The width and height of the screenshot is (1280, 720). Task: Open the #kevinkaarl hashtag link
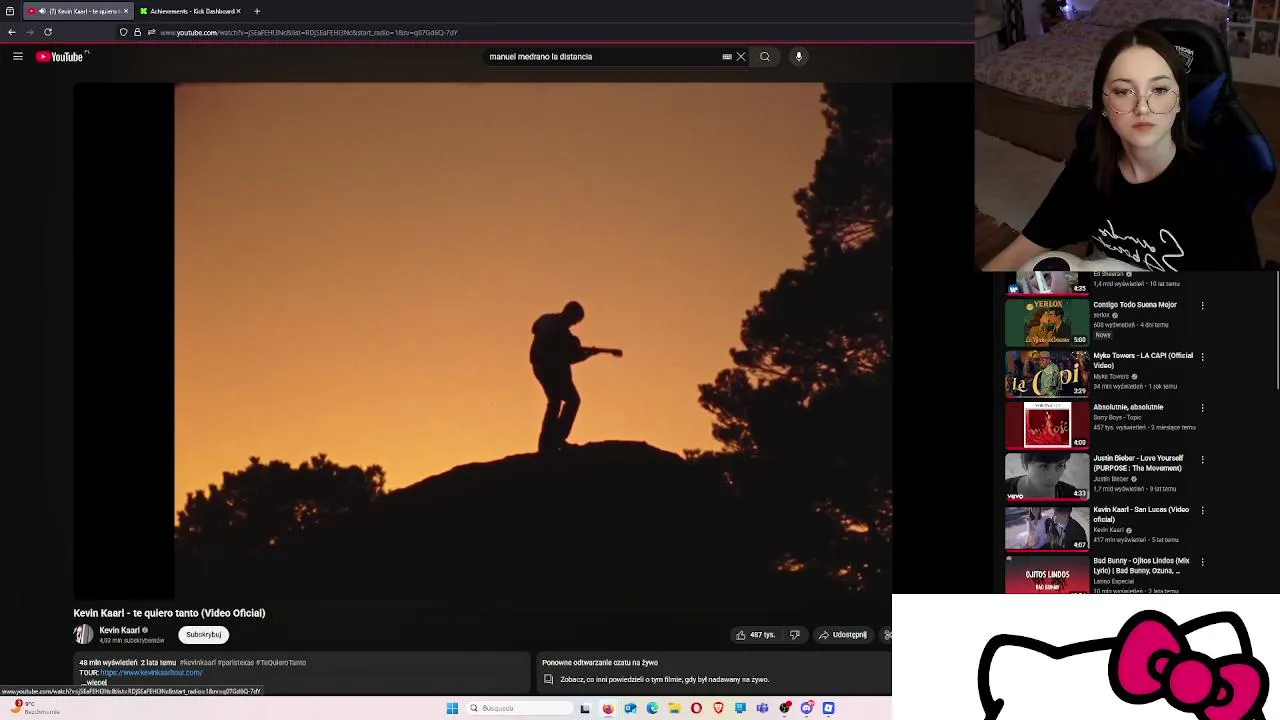(200, 662)
